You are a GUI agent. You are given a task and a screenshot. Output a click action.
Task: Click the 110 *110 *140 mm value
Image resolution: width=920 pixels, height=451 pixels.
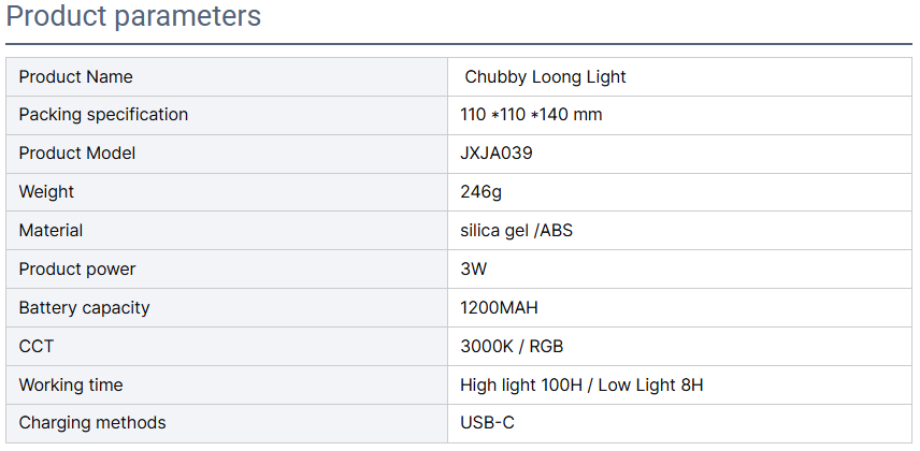pyautogui.click(x=531, y=115)
